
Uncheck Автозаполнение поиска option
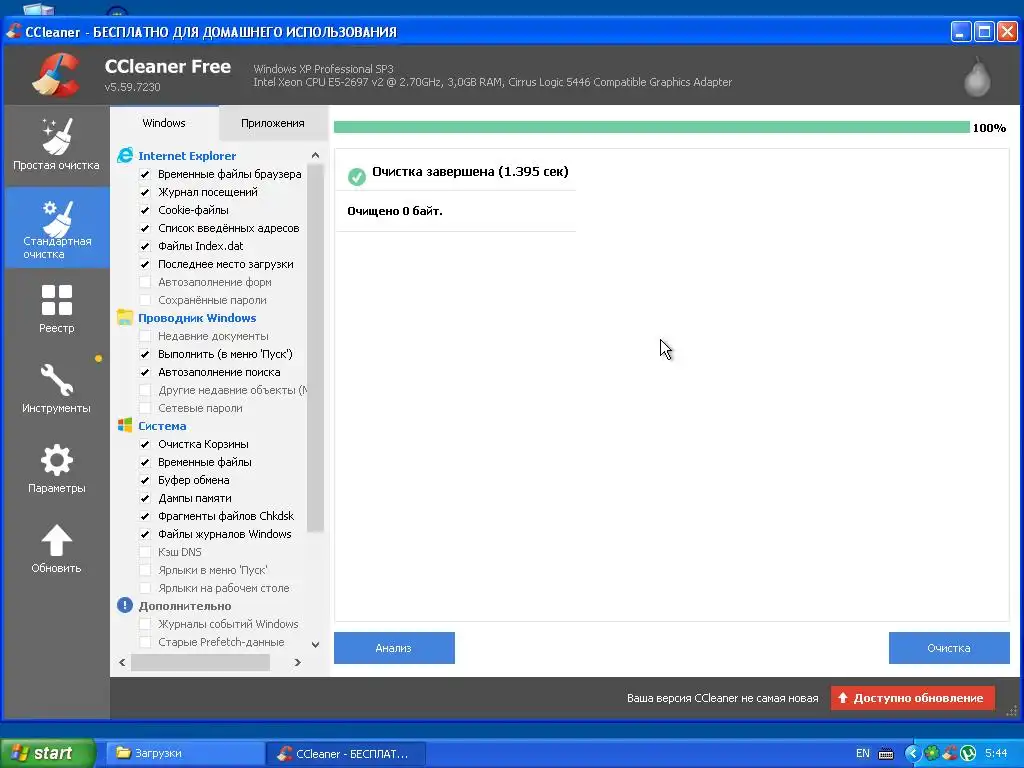145,372
